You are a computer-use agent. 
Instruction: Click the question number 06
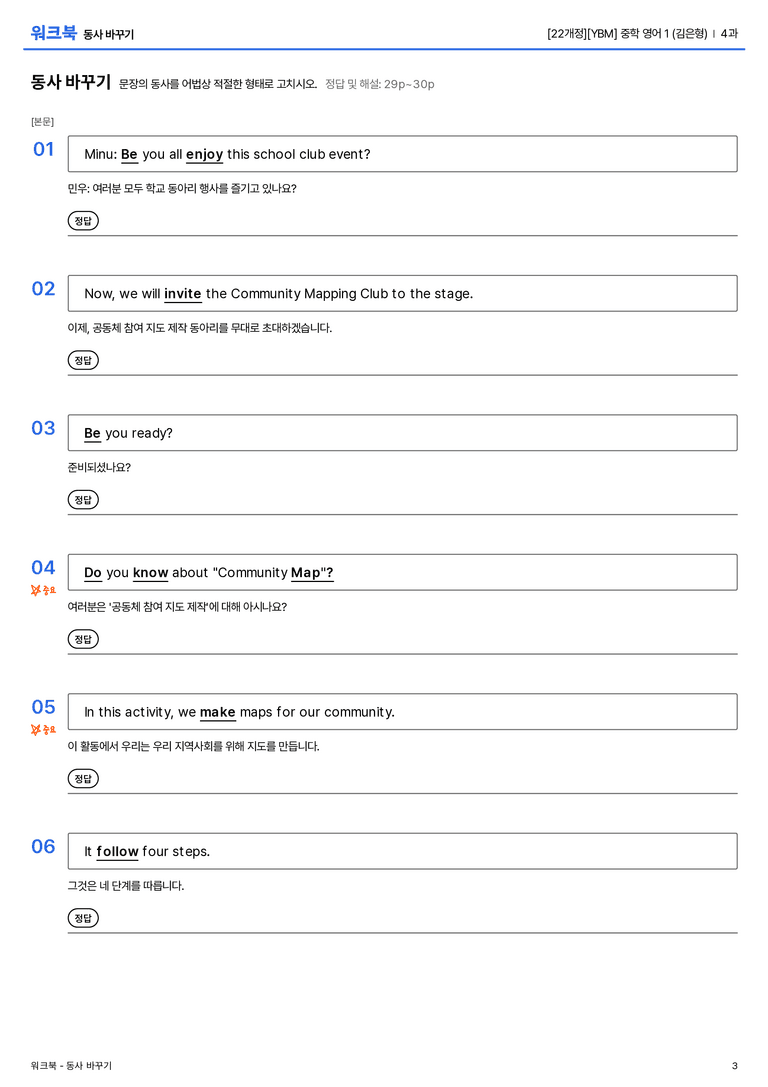pyautogui.click(x=43, y=846)
